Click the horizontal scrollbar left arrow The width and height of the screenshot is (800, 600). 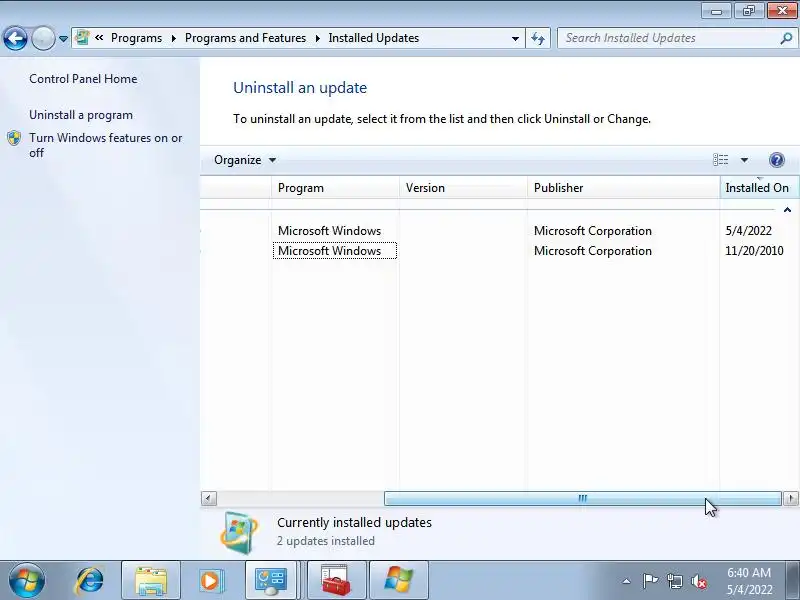(209, 498)
